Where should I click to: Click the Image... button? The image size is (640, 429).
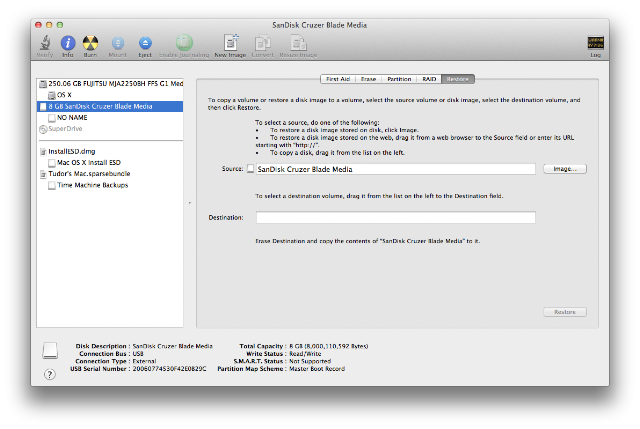click(x=565, y=169)
